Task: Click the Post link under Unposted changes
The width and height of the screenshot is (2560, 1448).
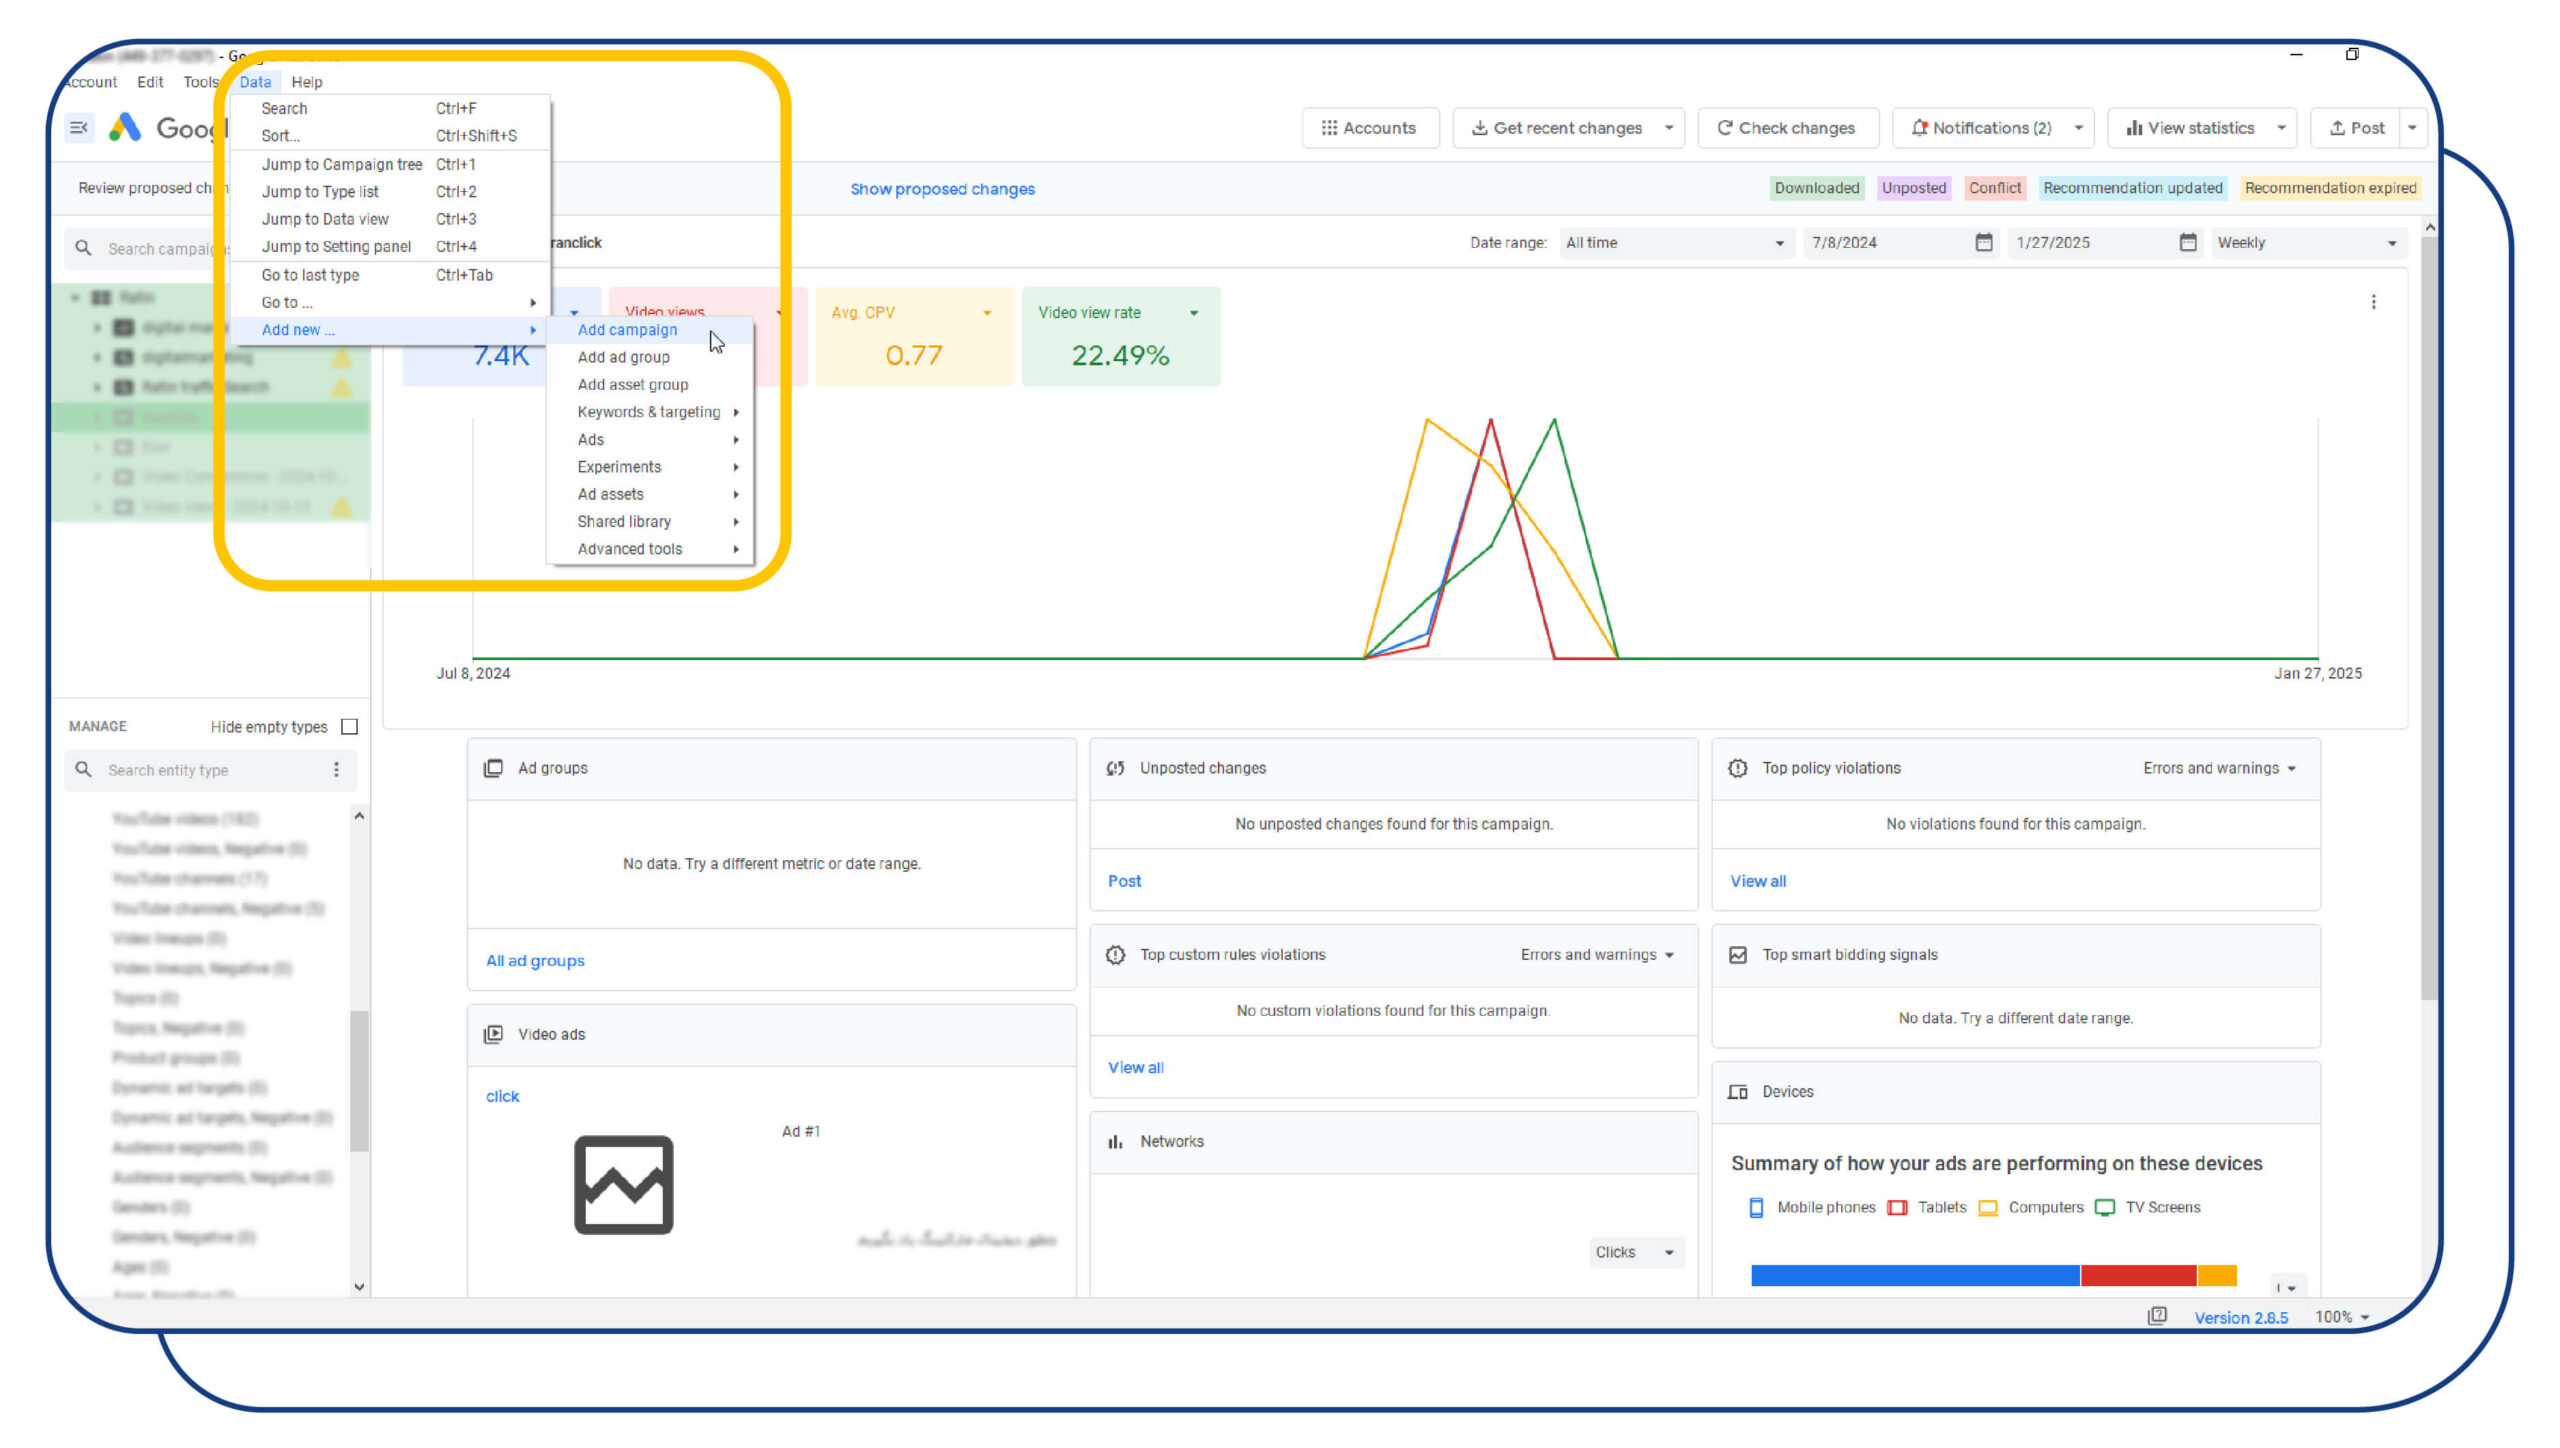Action: tap(1124, 881)
